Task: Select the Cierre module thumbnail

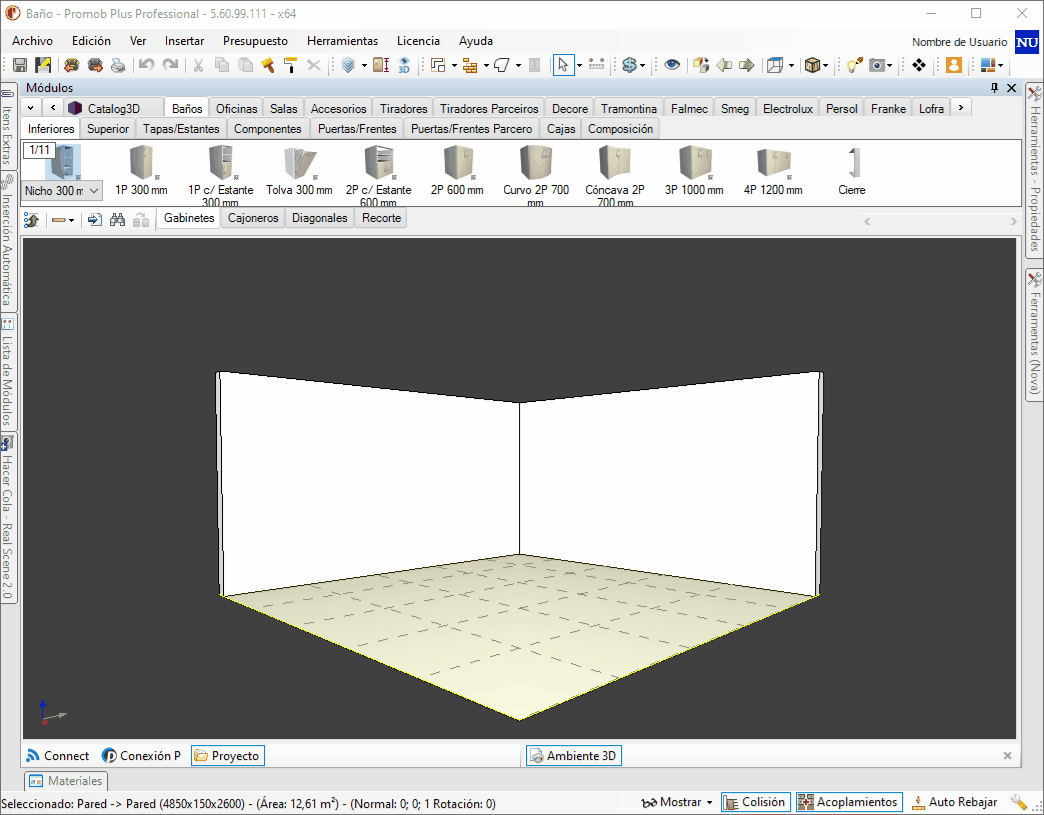Action: pyautogui.click(x=852, y=171)
